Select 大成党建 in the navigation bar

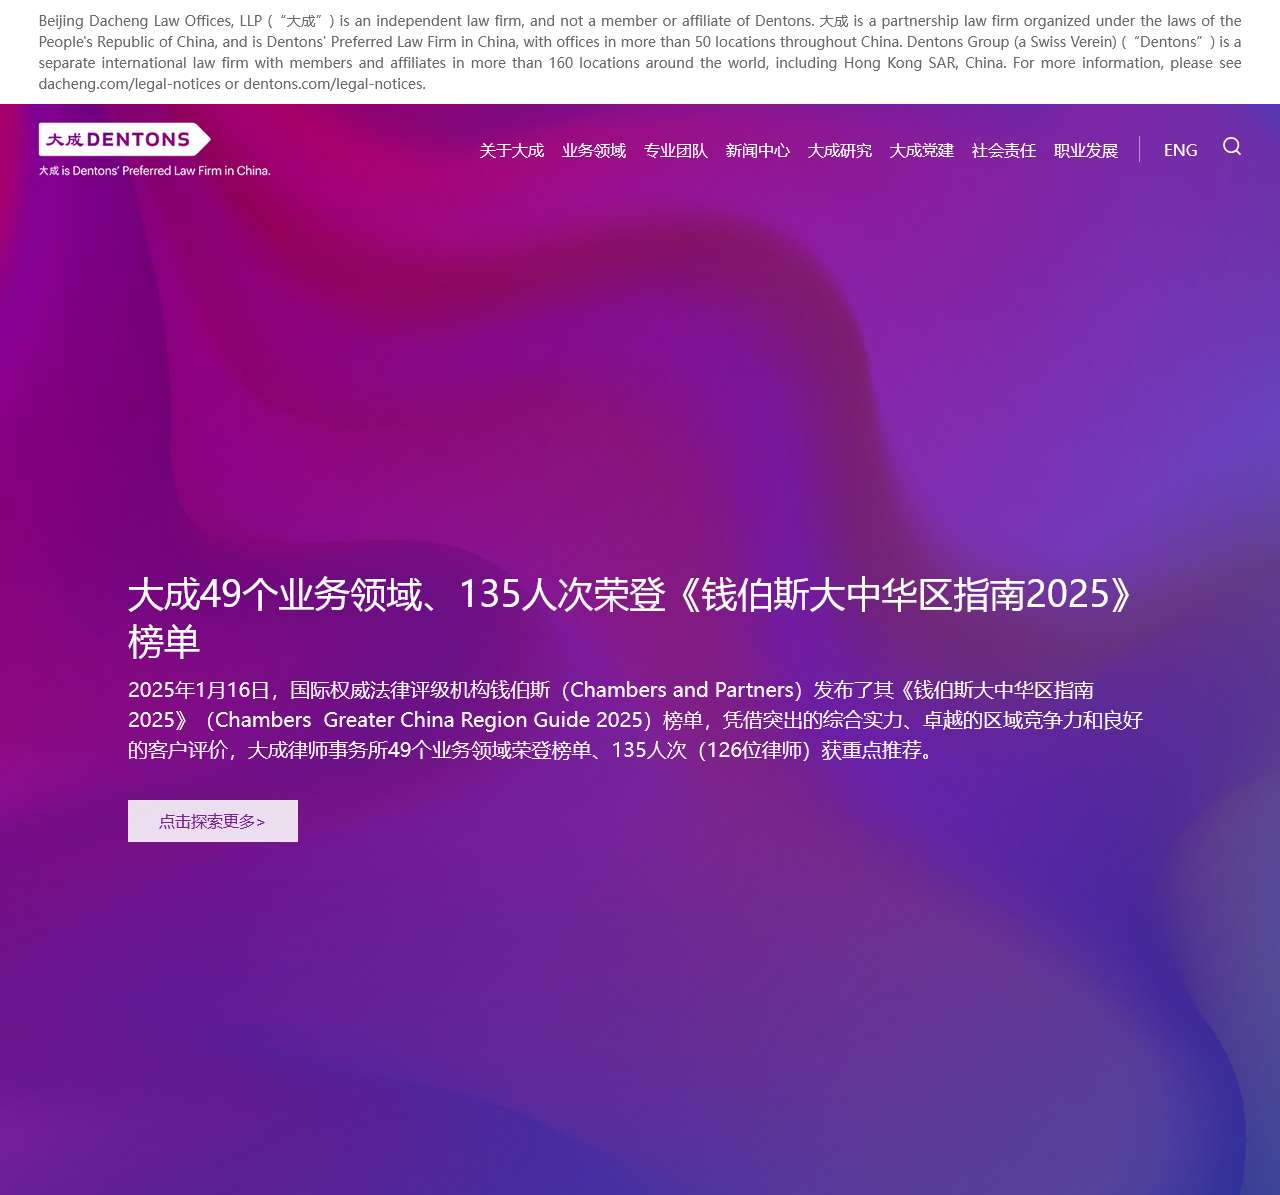(922, 151)
